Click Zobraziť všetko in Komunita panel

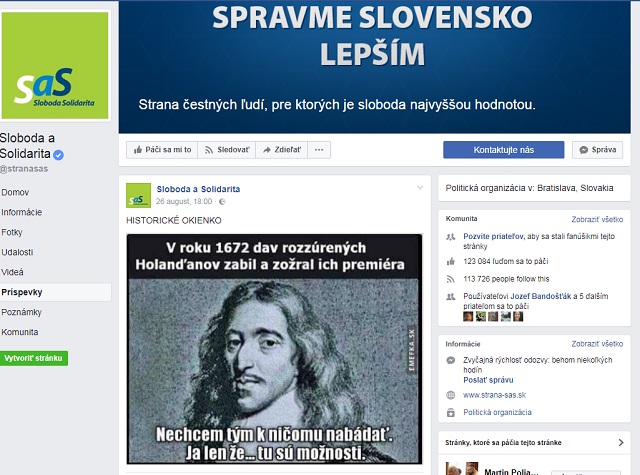pos(597,220)
